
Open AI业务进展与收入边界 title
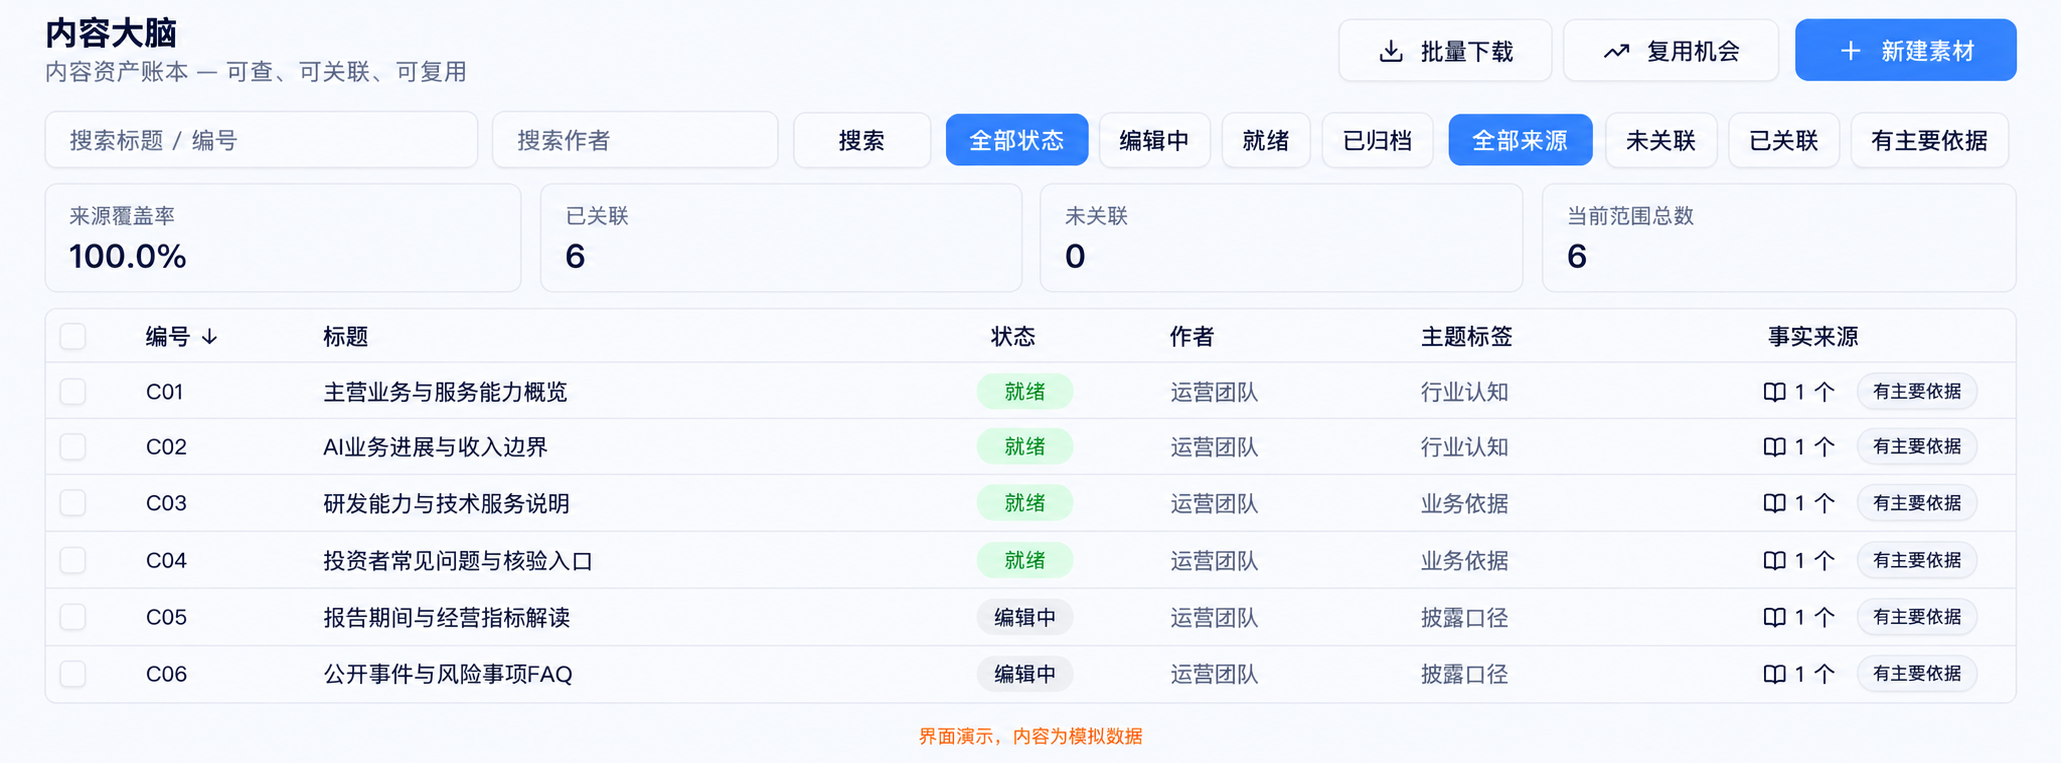[x=435, y=447]
